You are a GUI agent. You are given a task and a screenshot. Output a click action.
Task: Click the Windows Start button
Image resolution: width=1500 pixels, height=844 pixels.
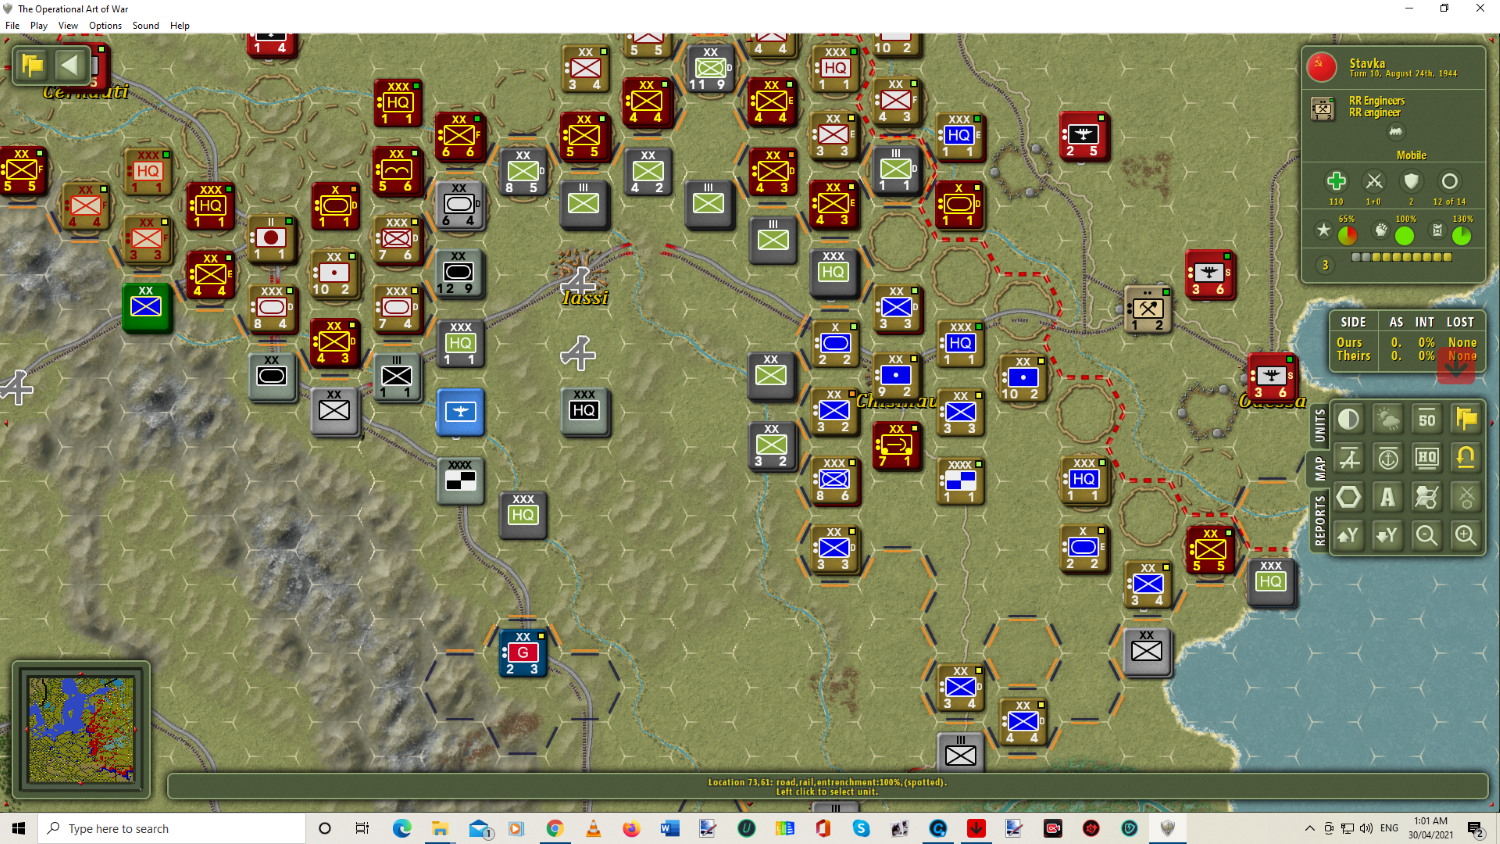(18, 828)
